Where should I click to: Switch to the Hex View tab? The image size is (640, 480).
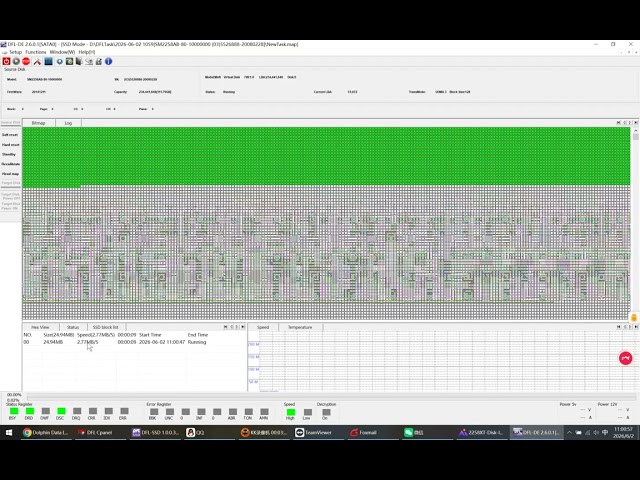40,327
